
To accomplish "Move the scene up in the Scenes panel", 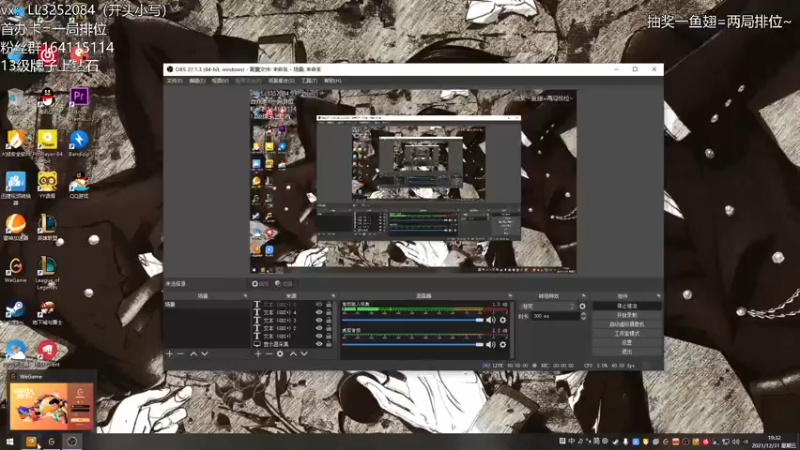I will pyautogui.click(x=193, y=354).
